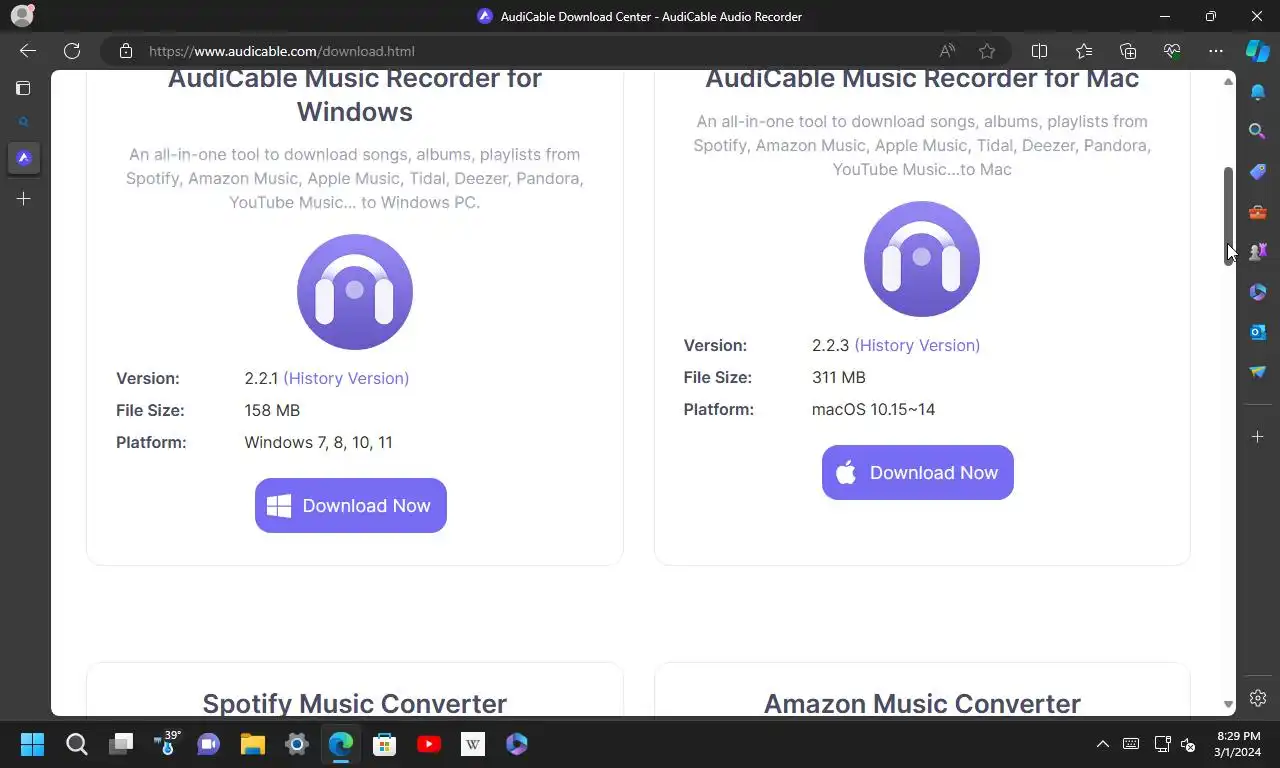1280x768 pixels.
Task: Open sidebar Tools briefcase
Action: (x=1258, y=211)
